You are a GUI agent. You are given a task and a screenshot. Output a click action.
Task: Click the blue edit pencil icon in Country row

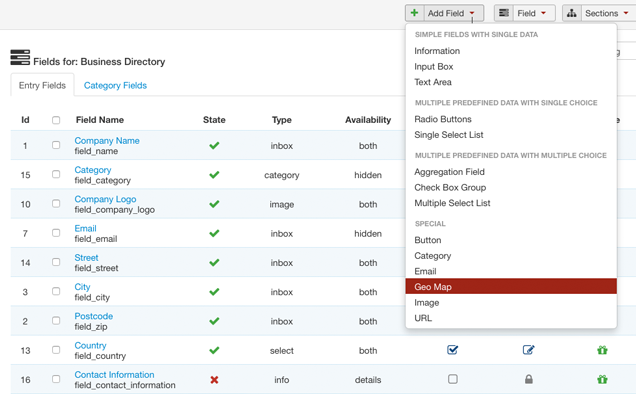[x=529, y=349]
